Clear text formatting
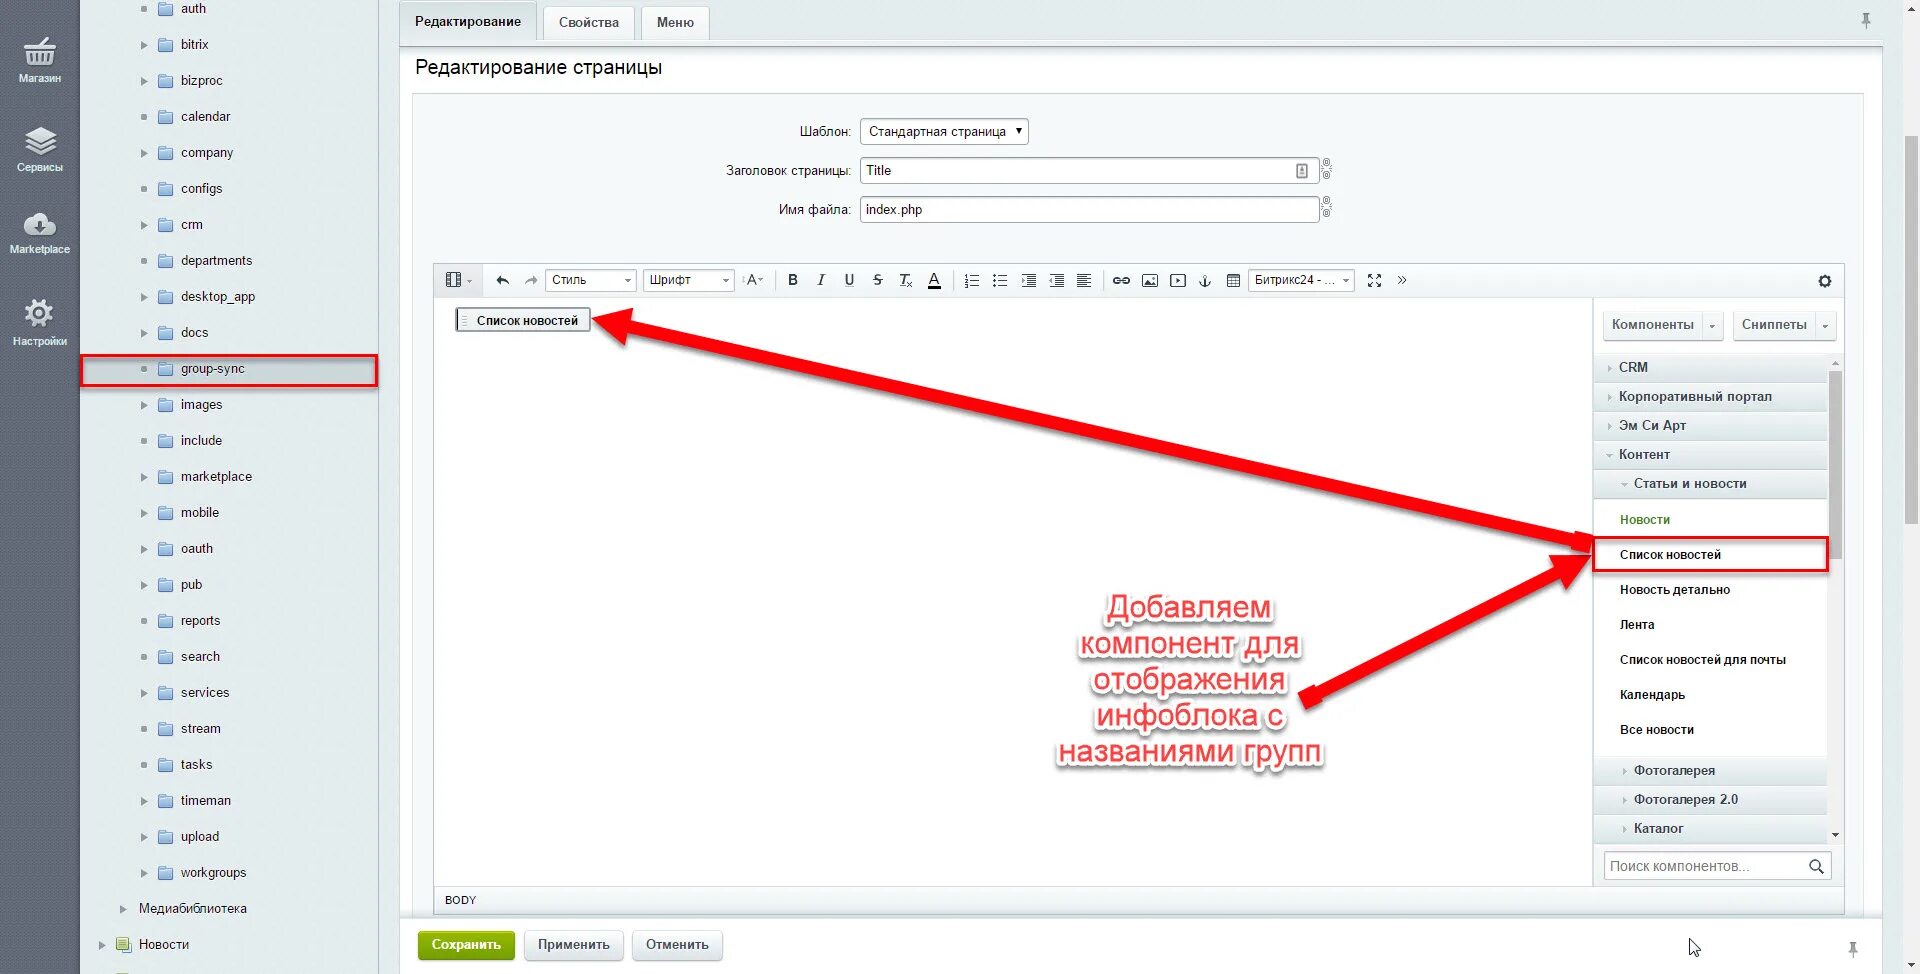 [x=905, y=280]
